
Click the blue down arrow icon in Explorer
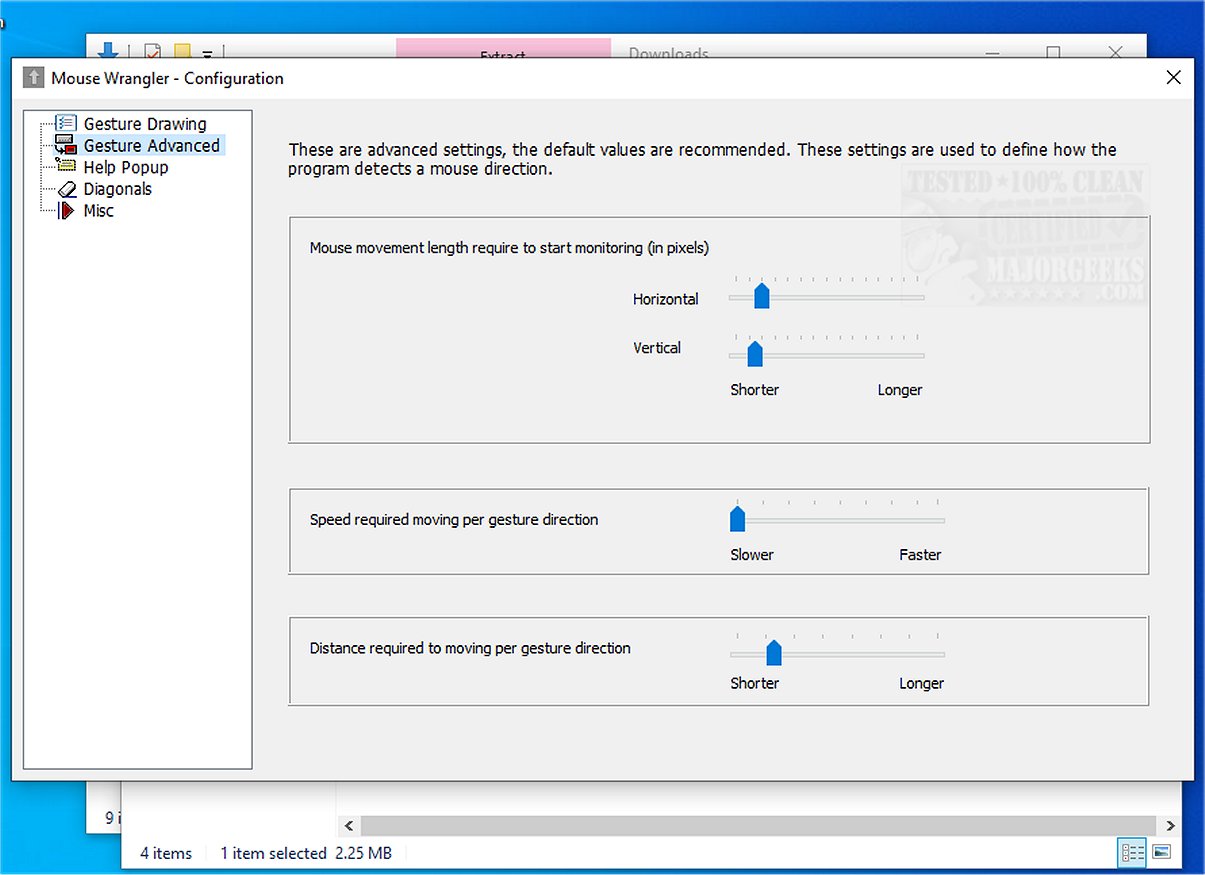(108, 50)
